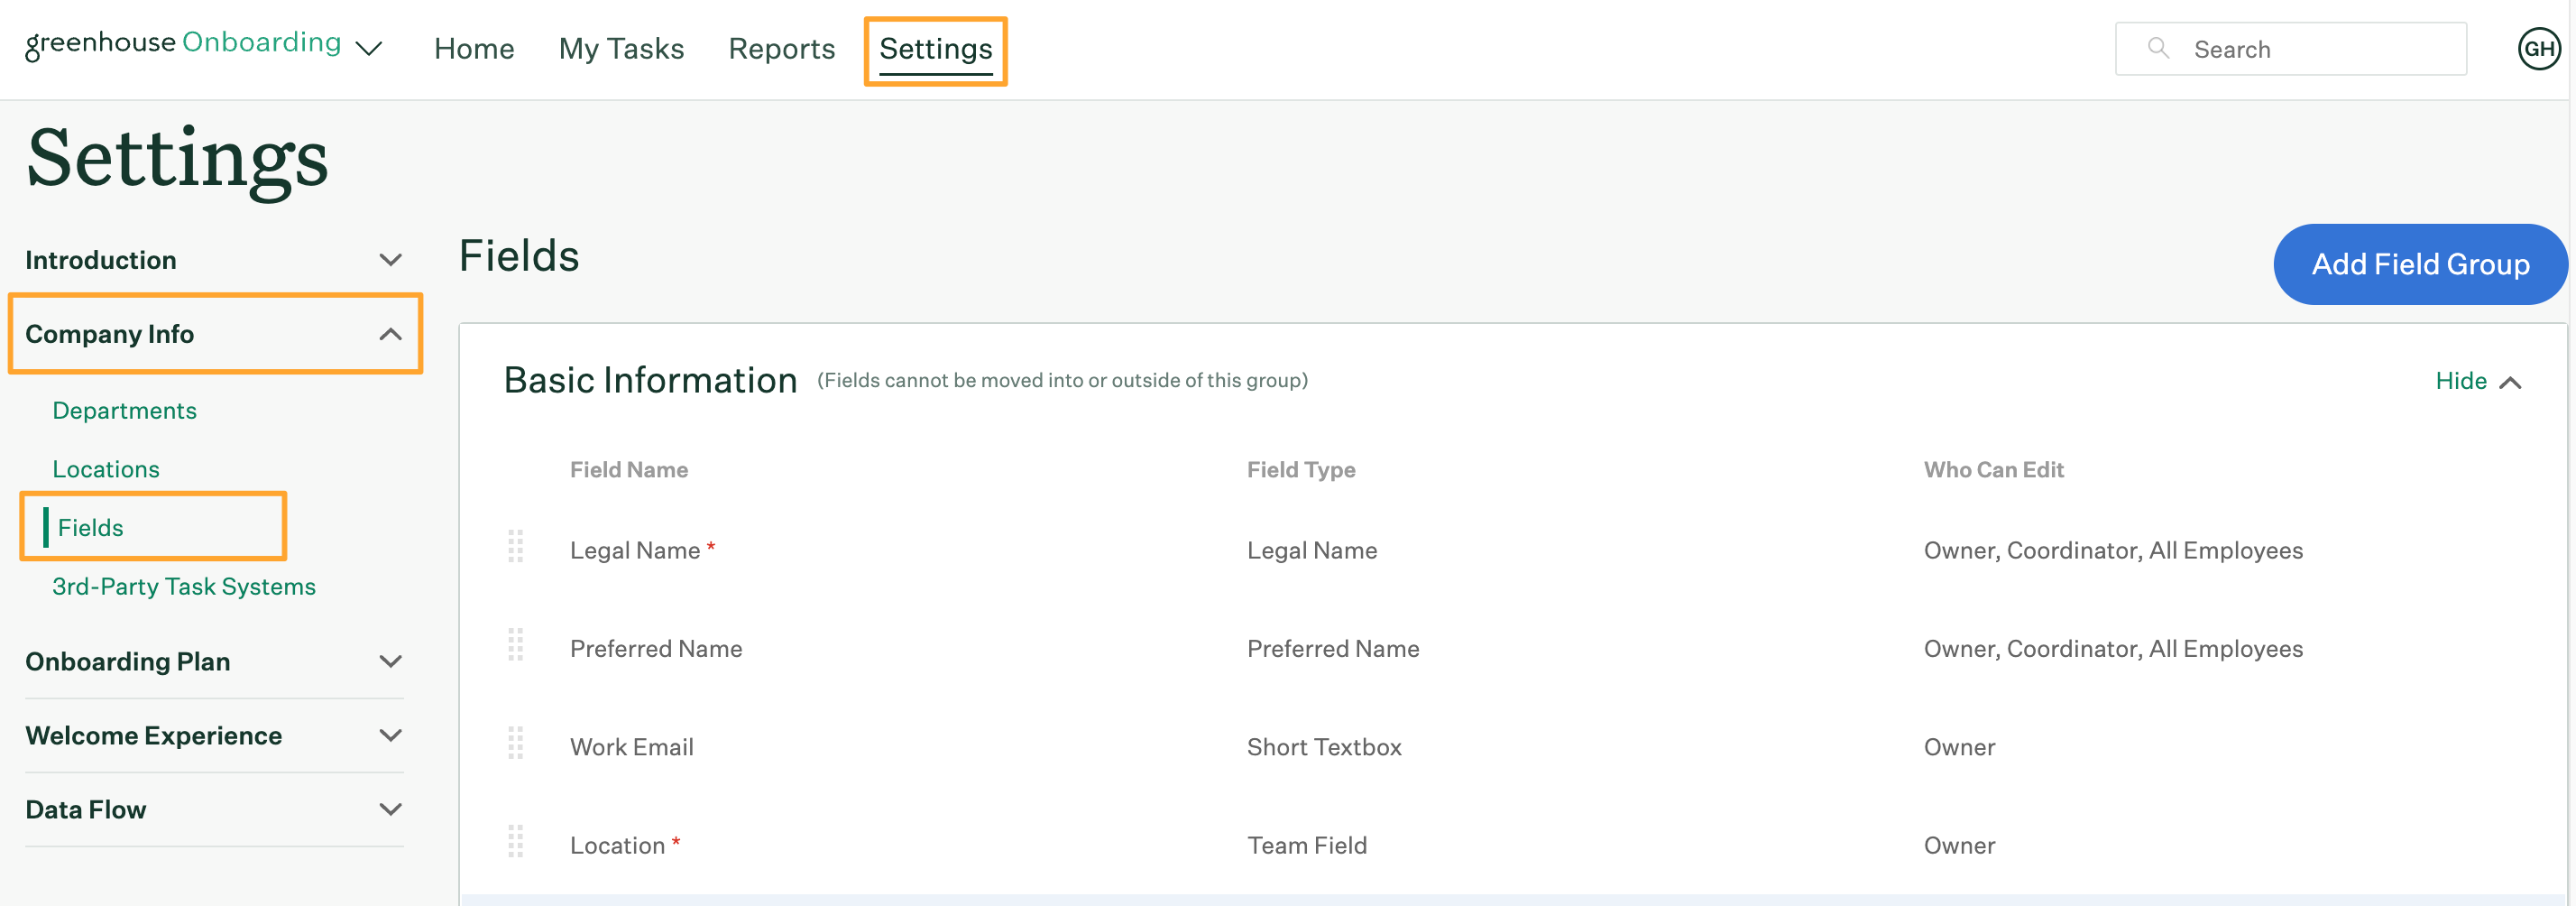This screenshot has height=906, width=2576.
Task: Select the Legal Name field name
Action: [x=635, y=551]
